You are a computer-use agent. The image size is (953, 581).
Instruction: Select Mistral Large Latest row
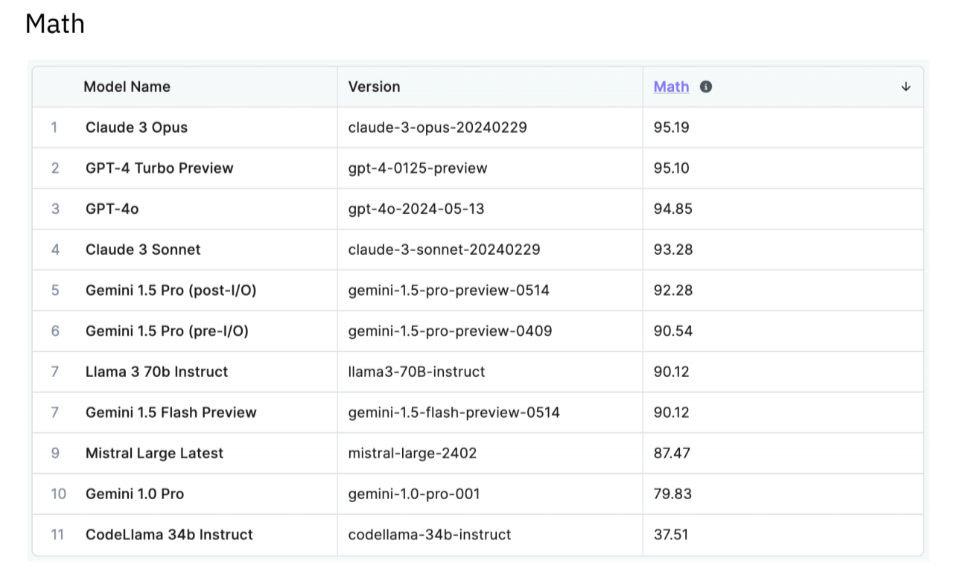tap(478, 453)
